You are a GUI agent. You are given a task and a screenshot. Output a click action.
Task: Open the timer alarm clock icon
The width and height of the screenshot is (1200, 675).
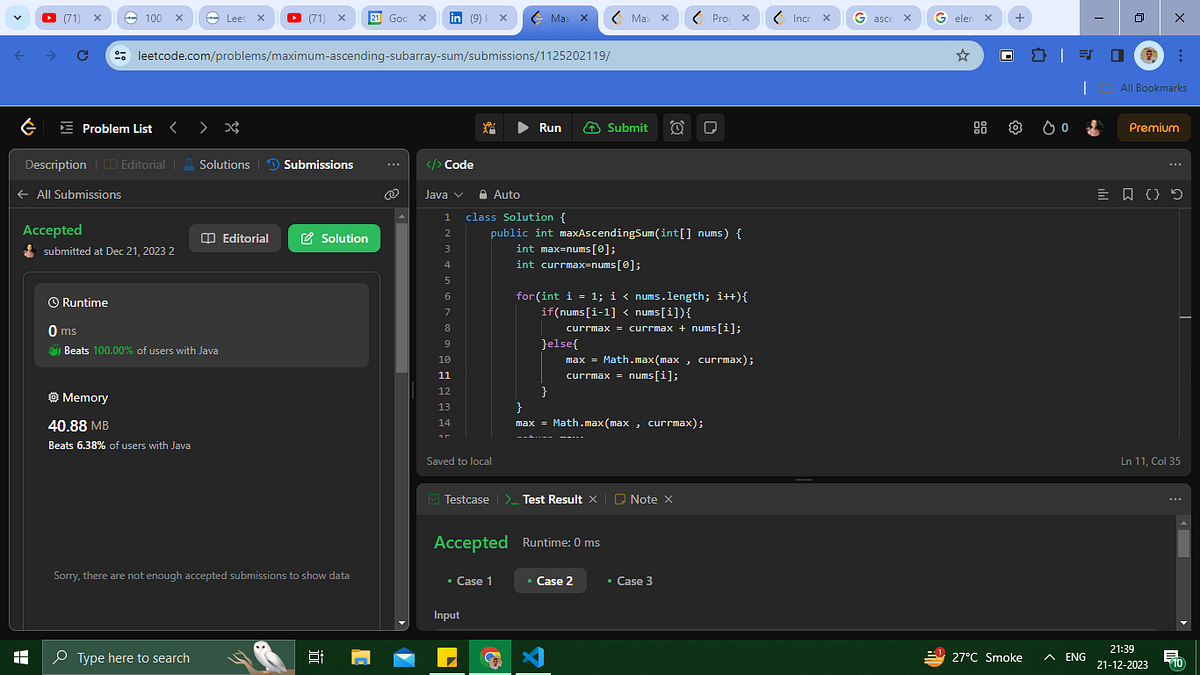coord(678,127)
